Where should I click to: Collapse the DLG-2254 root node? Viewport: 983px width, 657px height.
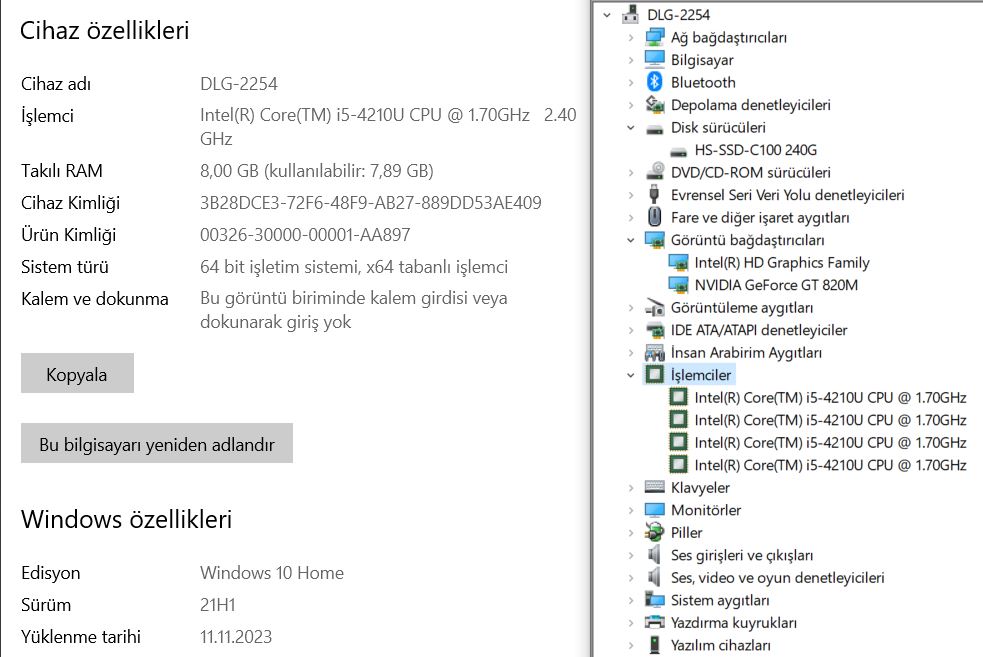pos(607,15)
